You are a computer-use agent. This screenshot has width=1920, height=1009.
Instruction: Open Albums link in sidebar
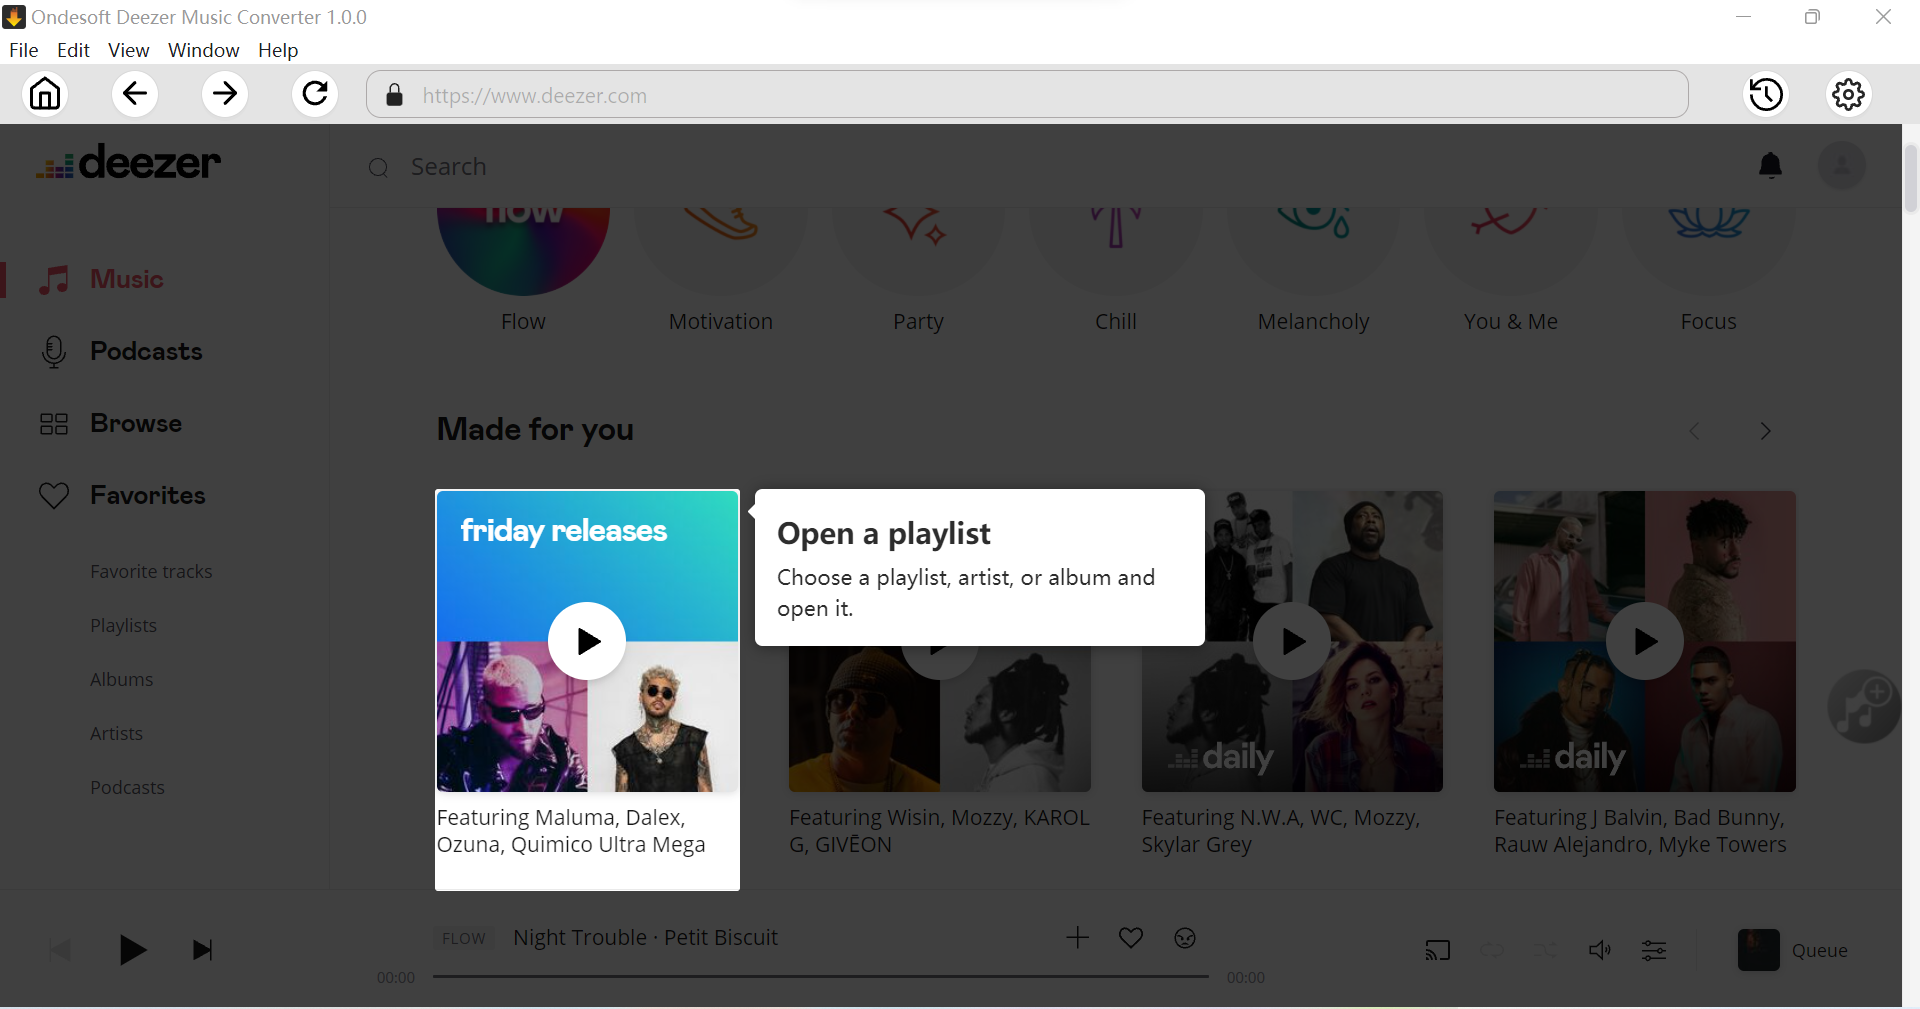[x=121, y=679]
